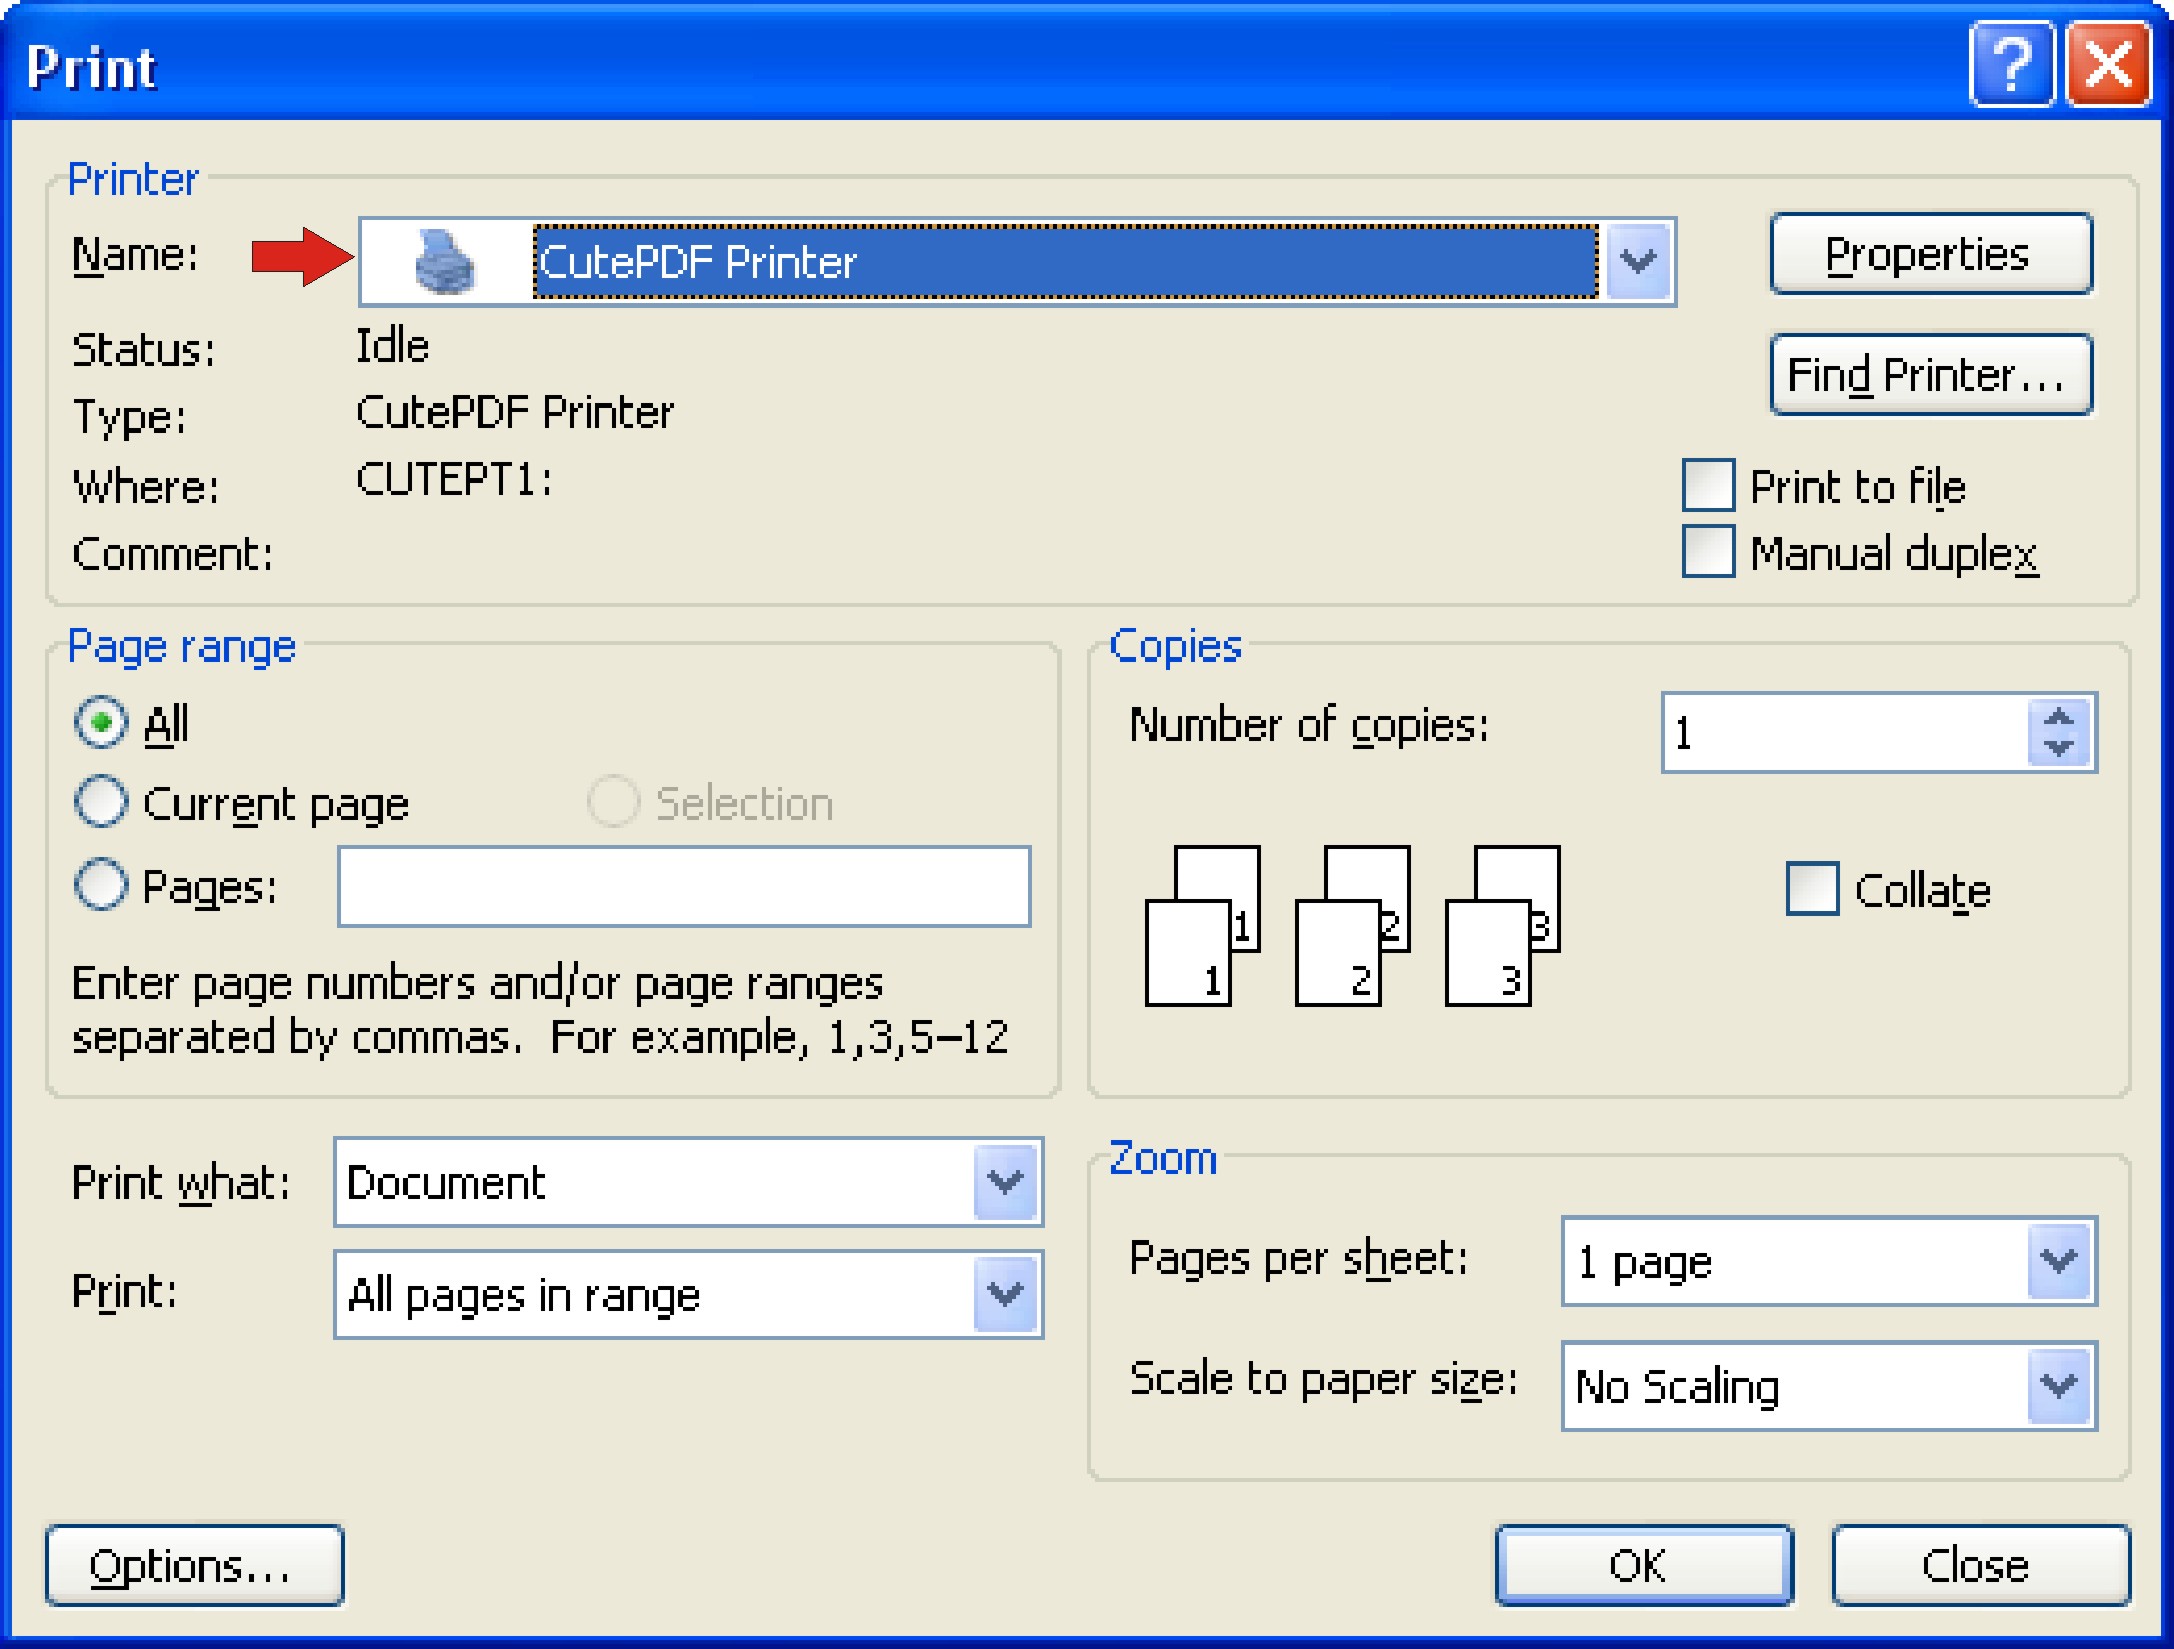The height and width of the screenshot is (1649, 2174).
Task: Open the Options dialog
Action: coord(194,1565)
